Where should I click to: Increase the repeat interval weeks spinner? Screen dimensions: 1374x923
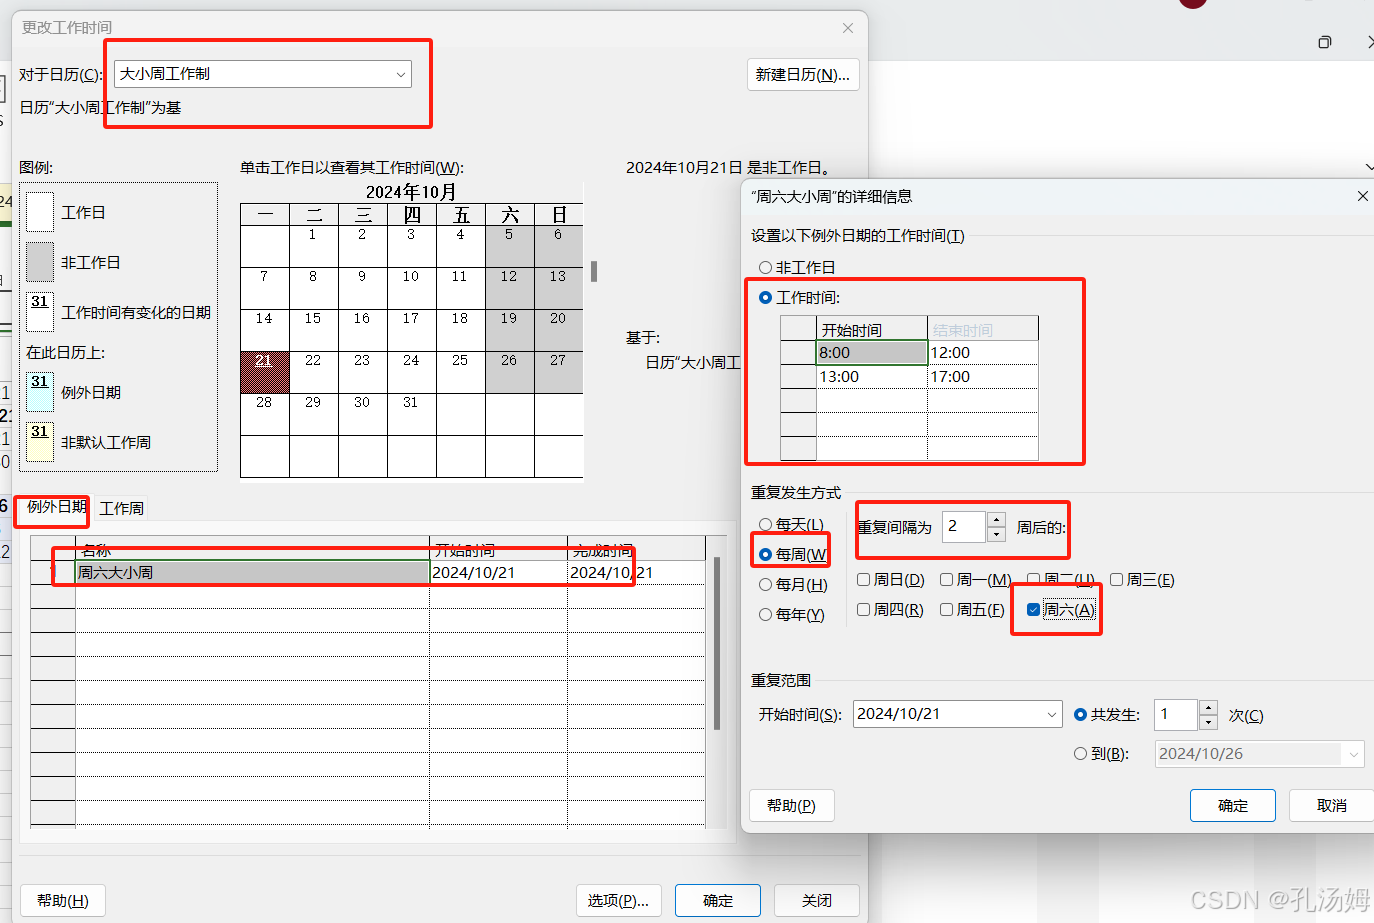[996, 519]
